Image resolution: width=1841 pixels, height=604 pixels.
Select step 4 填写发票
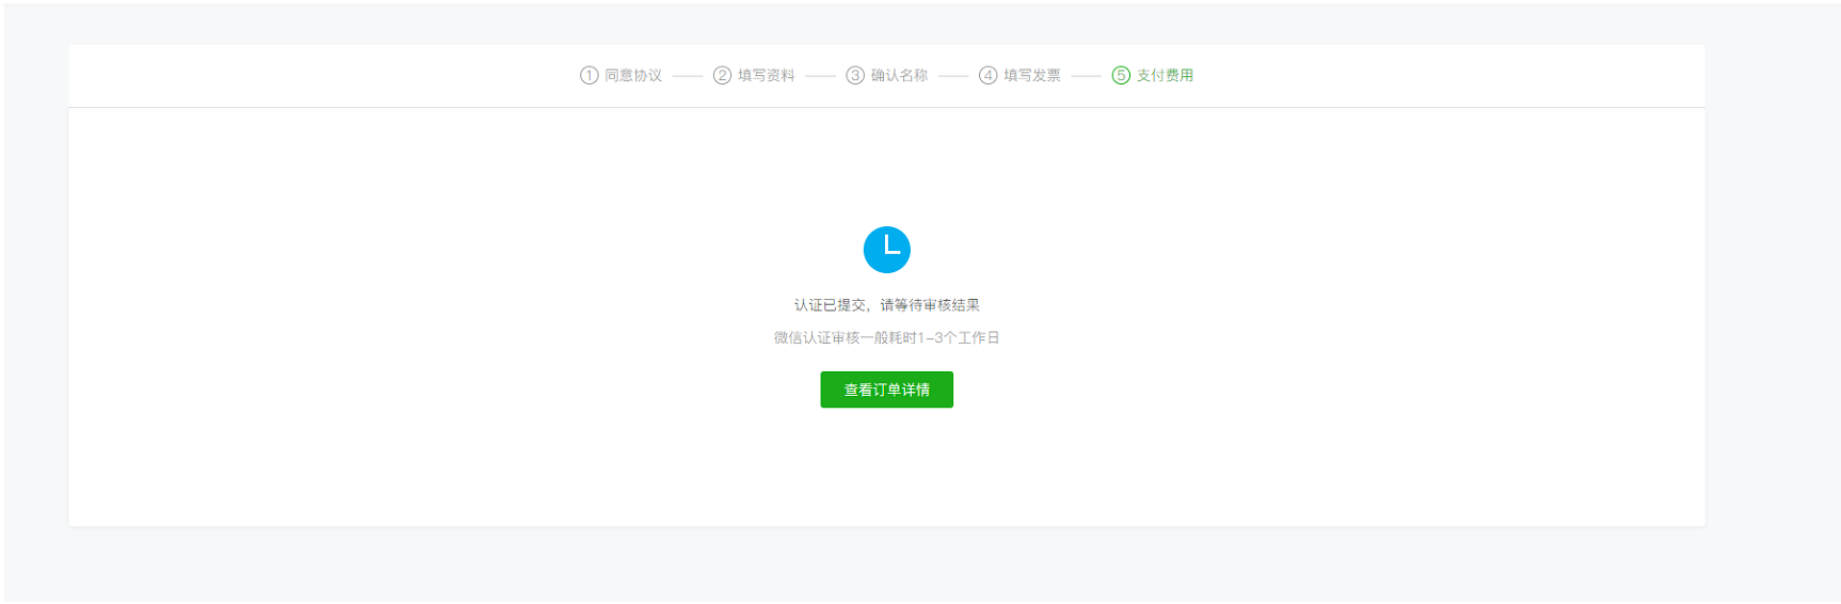(x=1020, y=75)
